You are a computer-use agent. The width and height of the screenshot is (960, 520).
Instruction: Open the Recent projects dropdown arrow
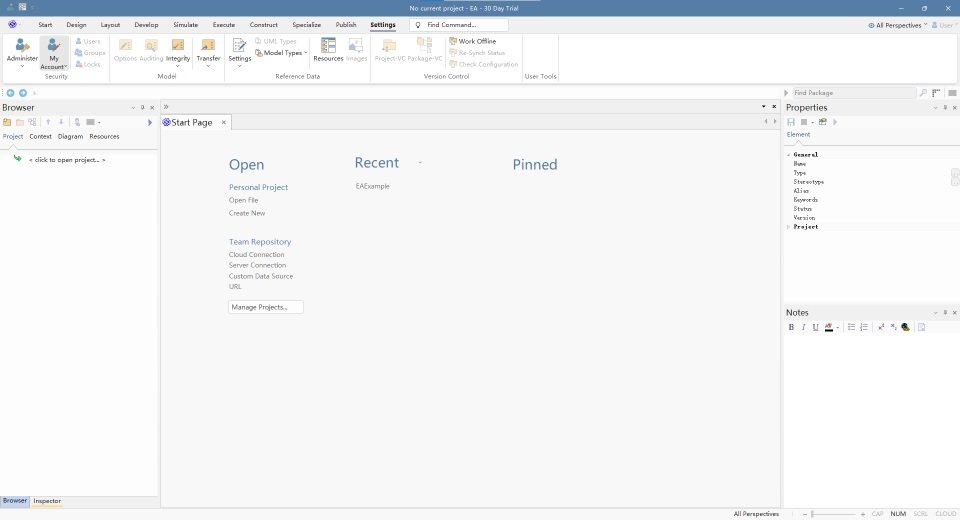420,163
